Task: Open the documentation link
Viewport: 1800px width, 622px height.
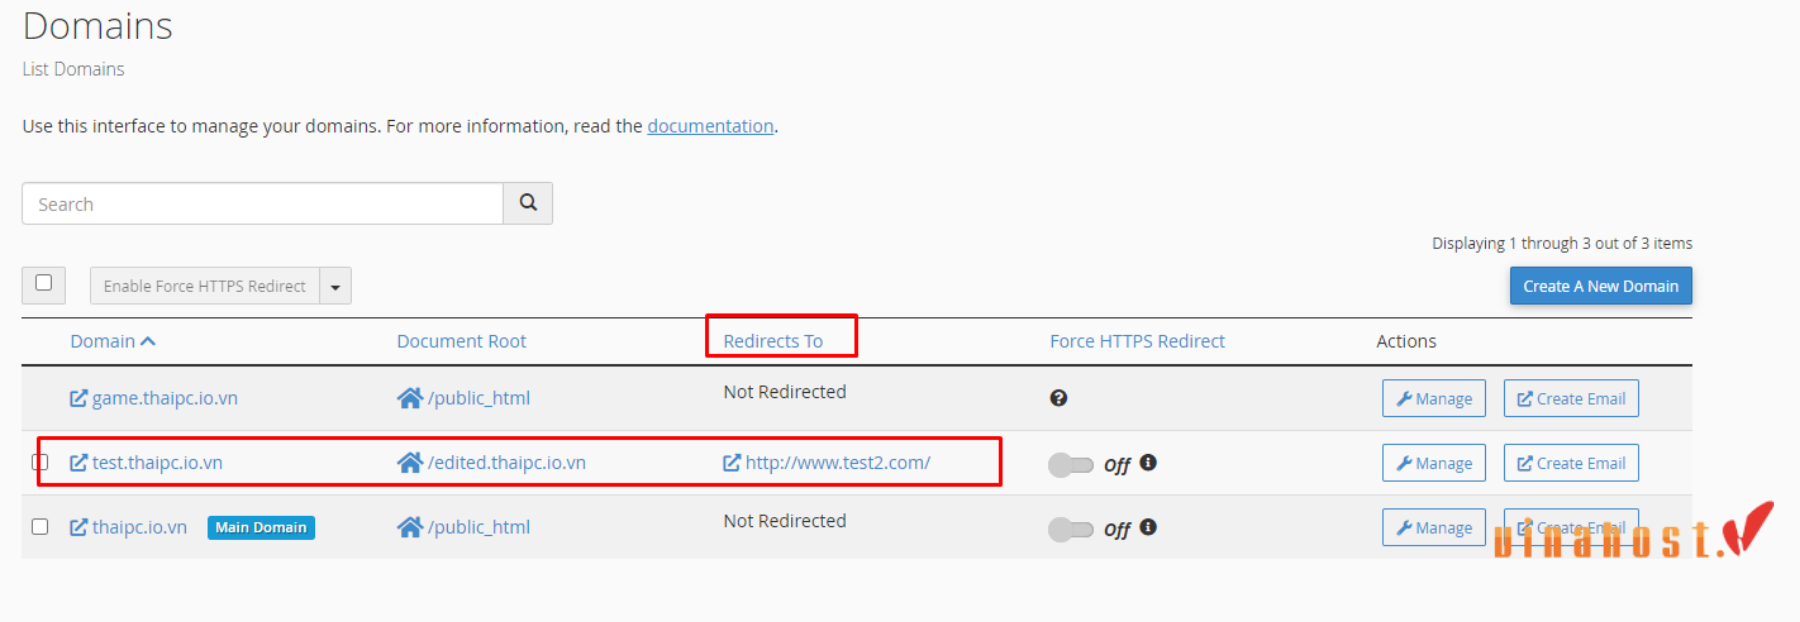Action: pos(710,126)
